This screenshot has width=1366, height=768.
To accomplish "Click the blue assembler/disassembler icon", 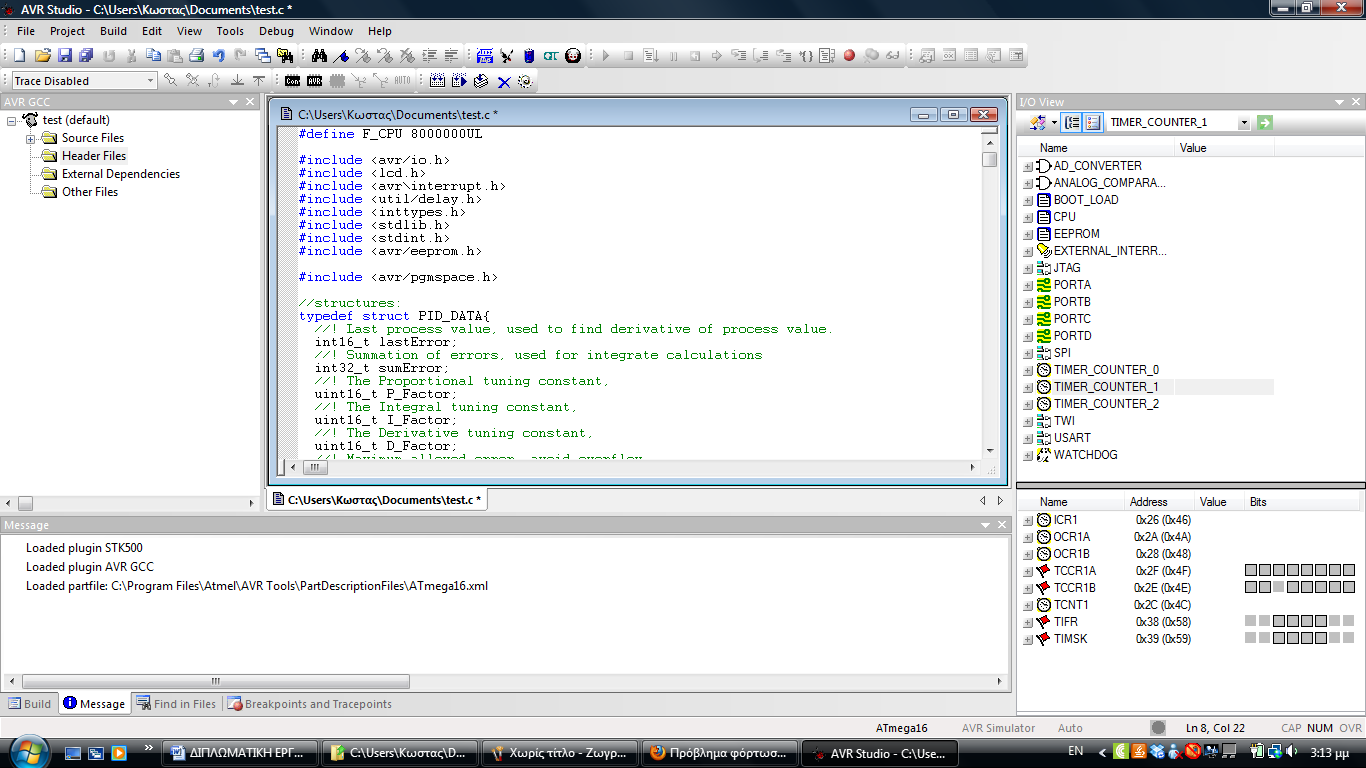I will [x=485, y=56].
